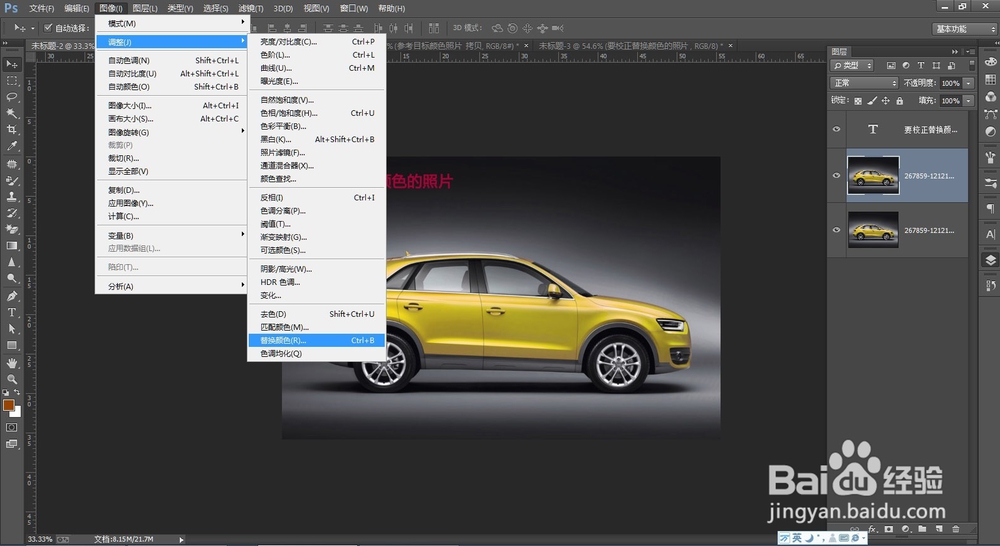Select the Dodge tool

(x=11, y=278)
